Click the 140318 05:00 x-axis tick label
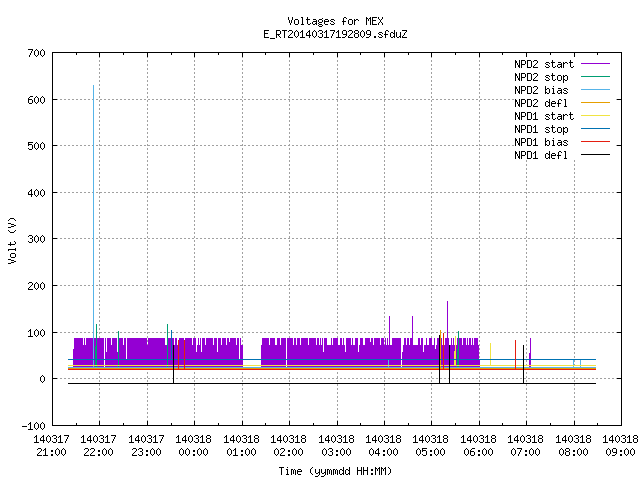Viewport: 640px width, 480px height. pos(431,446)
